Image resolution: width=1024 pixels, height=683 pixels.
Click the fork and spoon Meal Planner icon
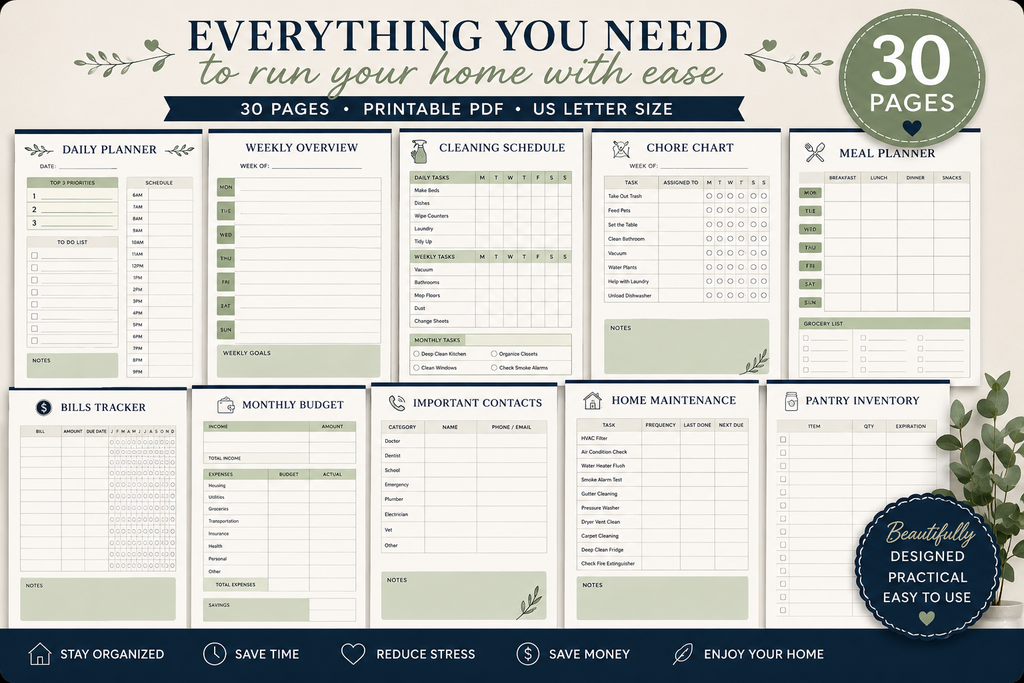[x=814, y=153]
